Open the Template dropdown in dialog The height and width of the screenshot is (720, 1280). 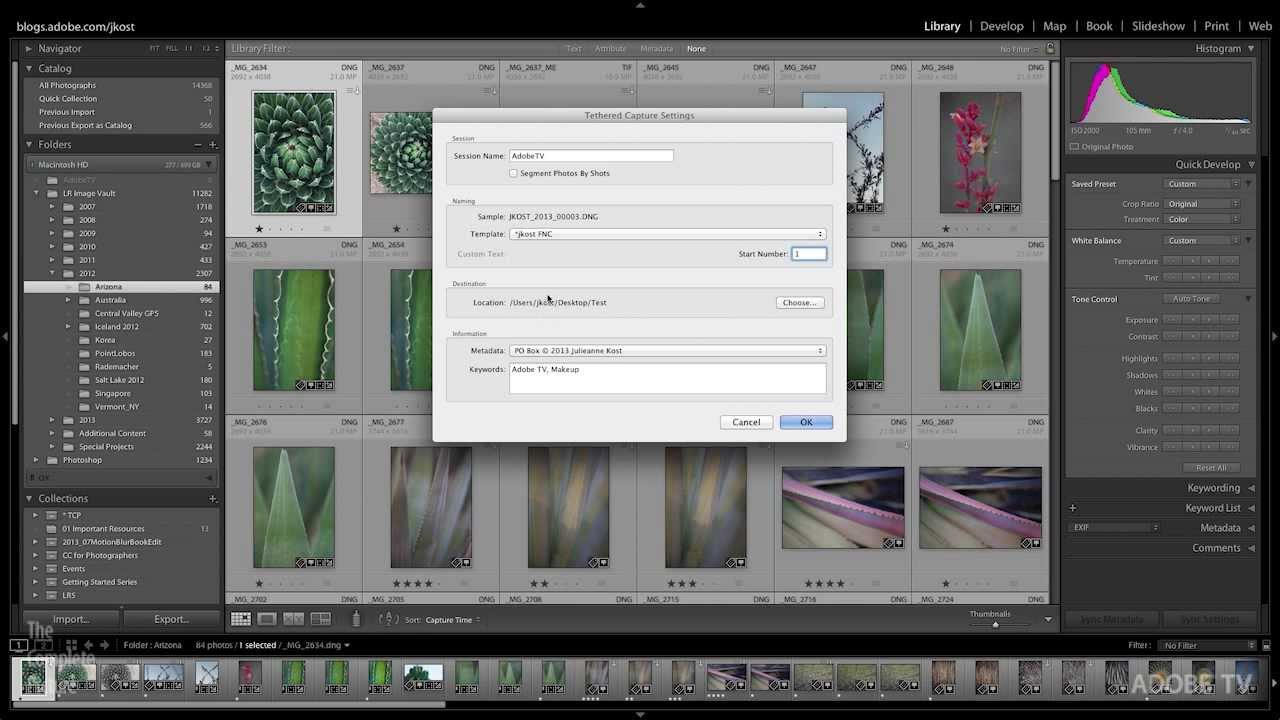point(668,234)
